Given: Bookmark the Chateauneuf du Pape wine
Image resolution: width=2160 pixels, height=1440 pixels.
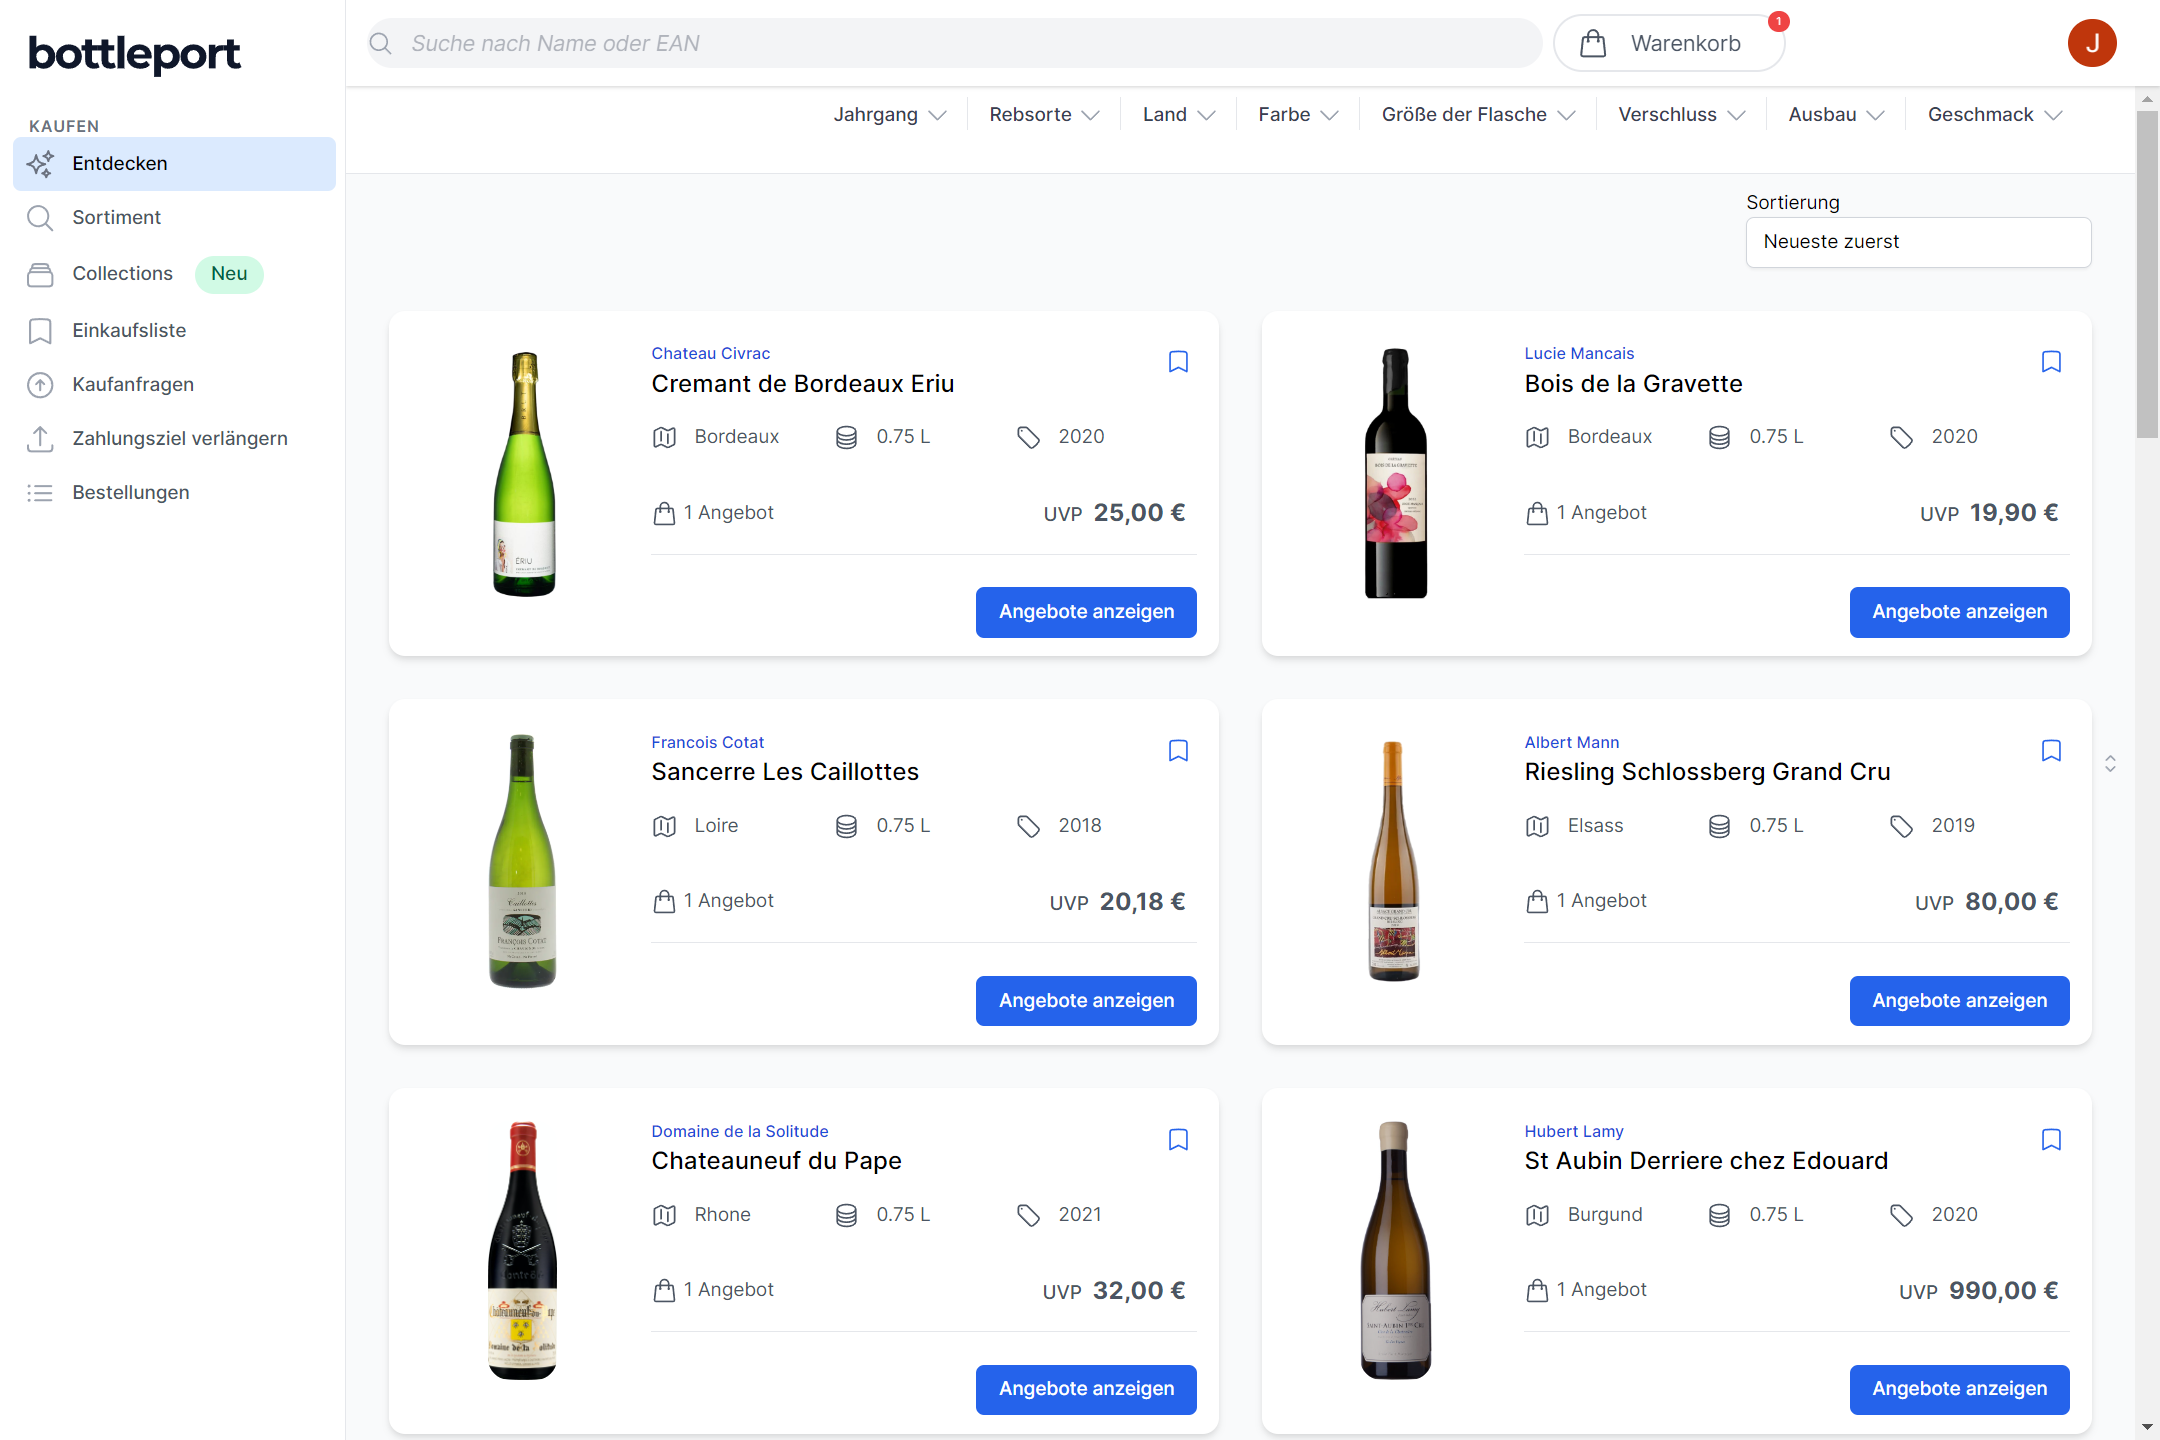Looking at the screenshot, I should (x=1178, y=1140).
